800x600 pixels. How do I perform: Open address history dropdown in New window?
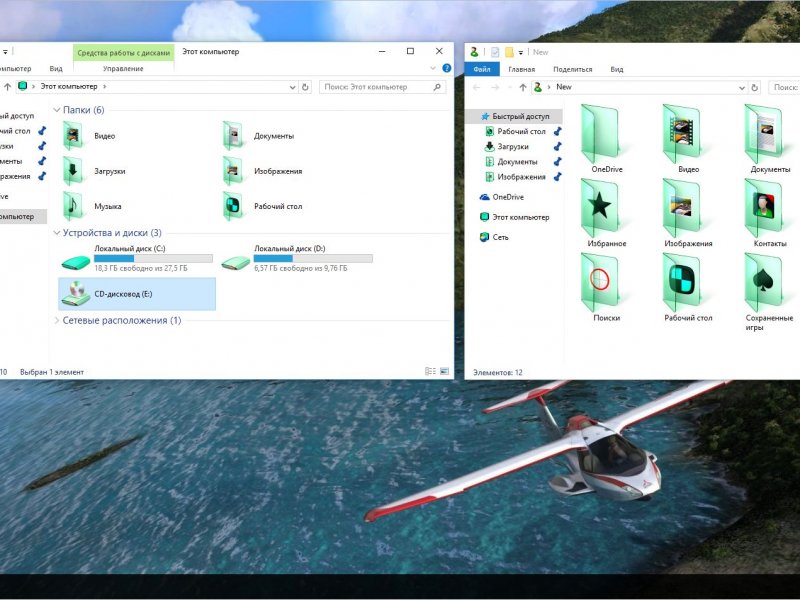[742, 87]
